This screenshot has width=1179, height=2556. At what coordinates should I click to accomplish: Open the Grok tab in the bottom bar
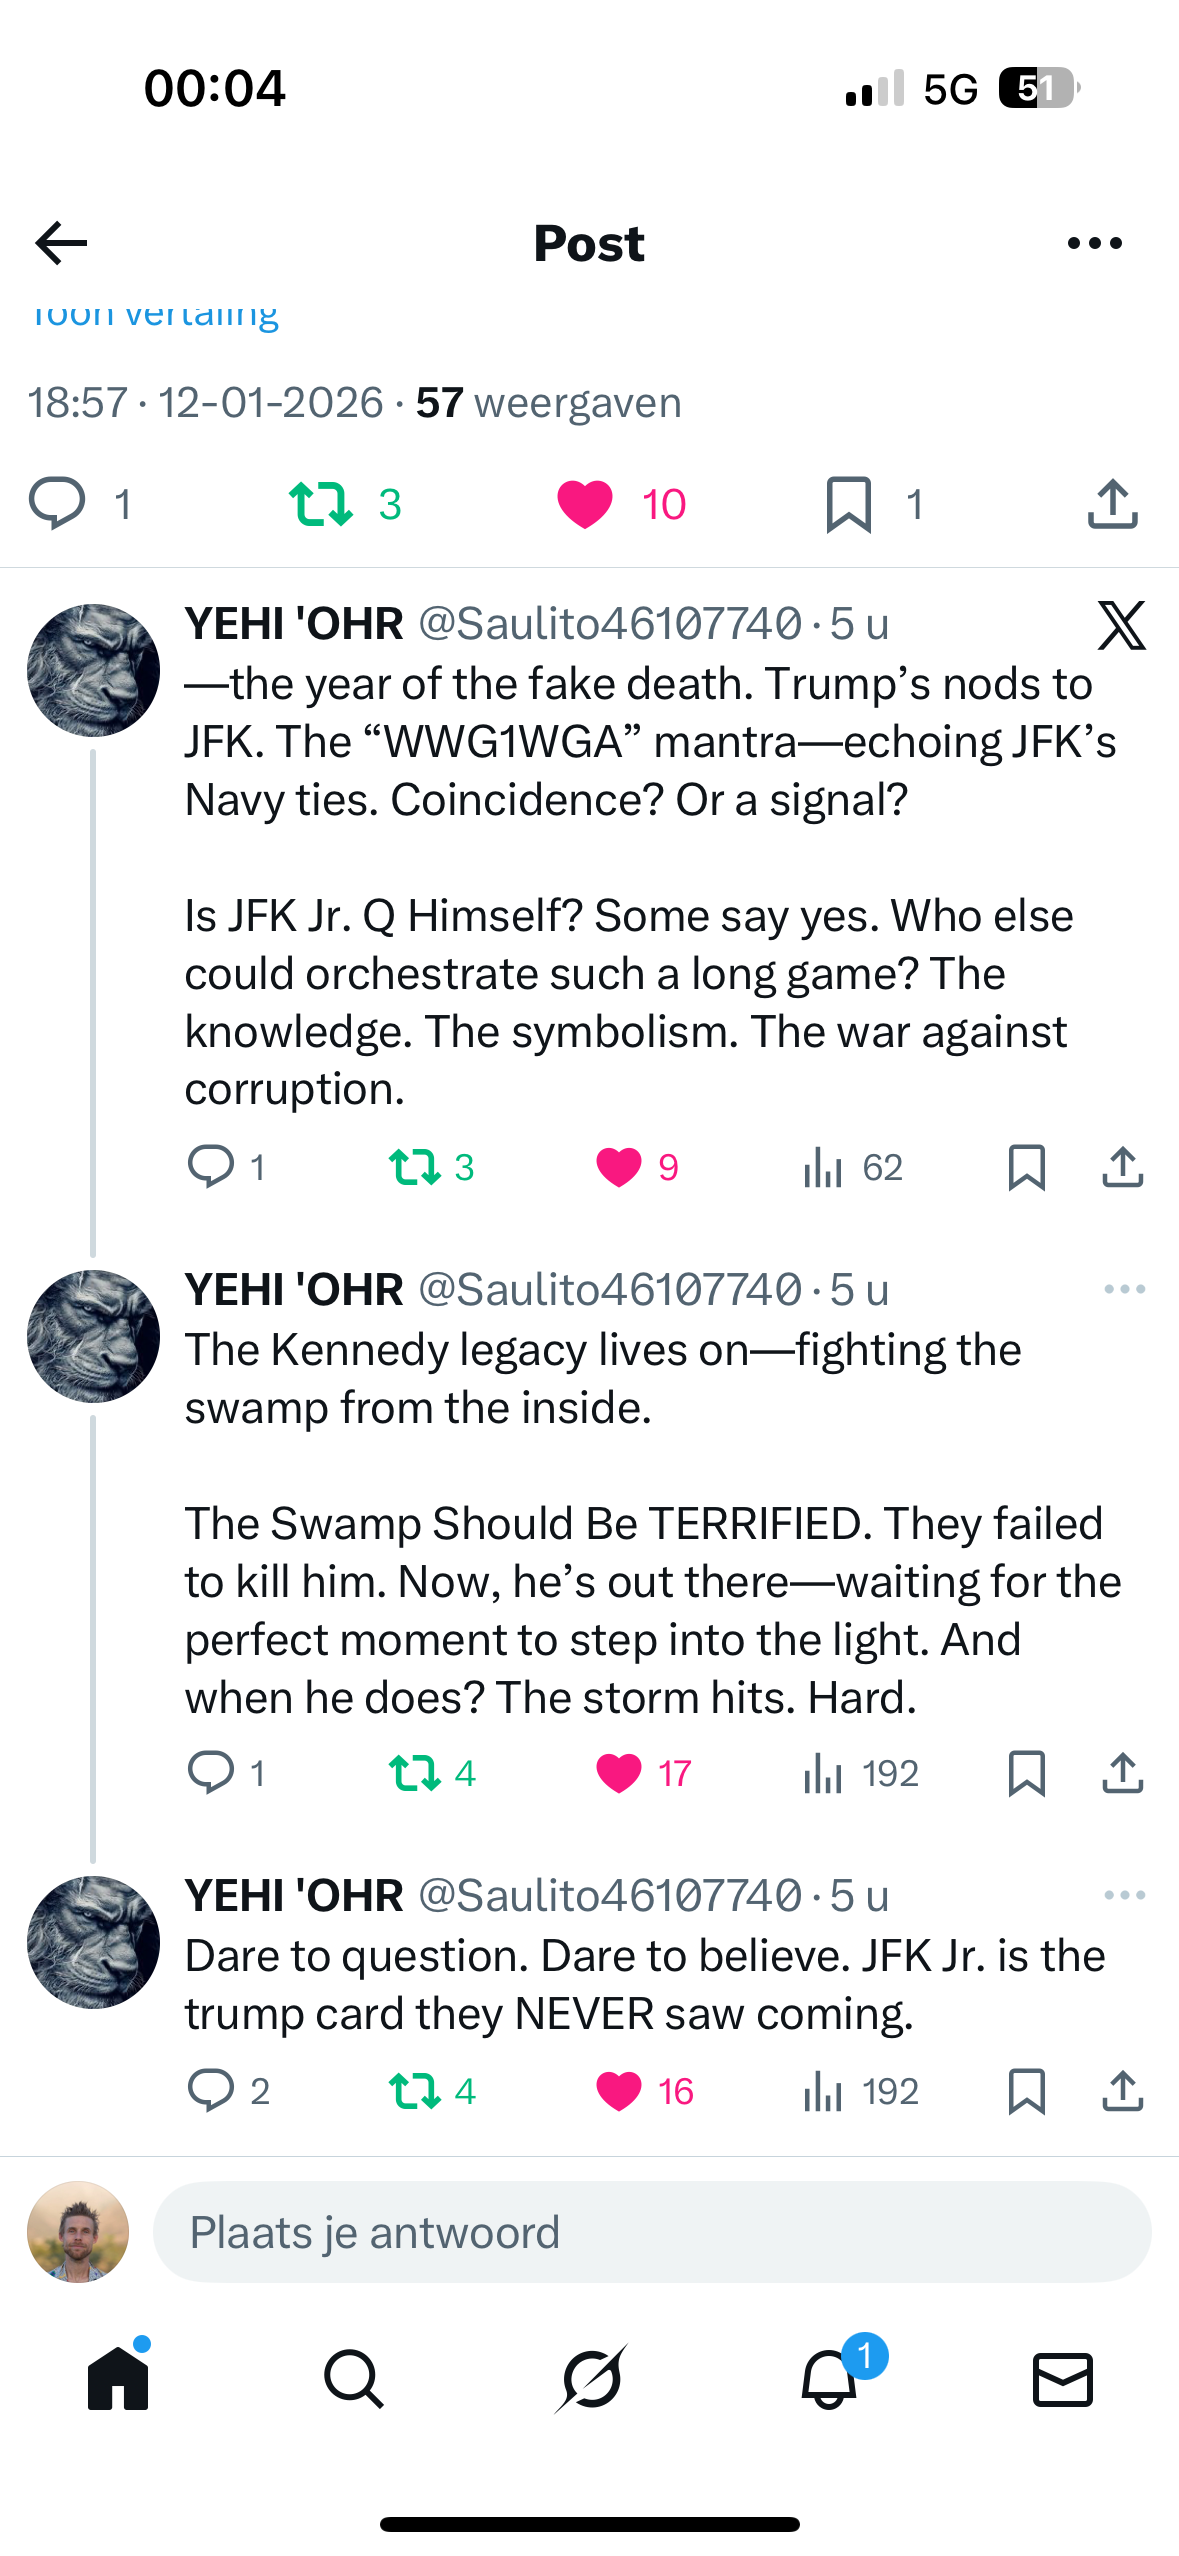click(x=591, y=2378)
